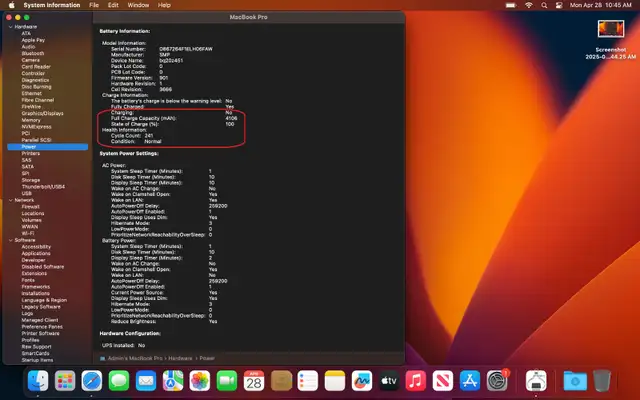Click the date and time in menu bar
This screenshot has width=640, height=400.
tap(600, 5)
